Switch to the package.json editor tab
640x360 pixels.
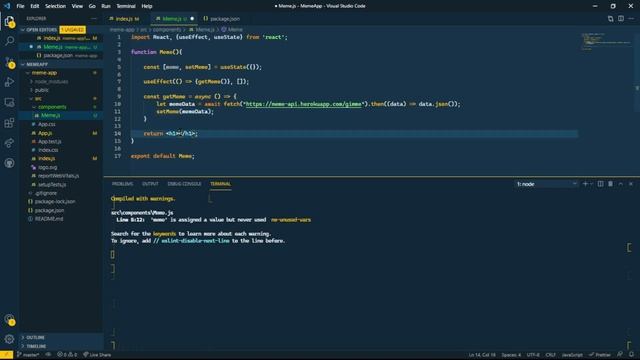222,19
